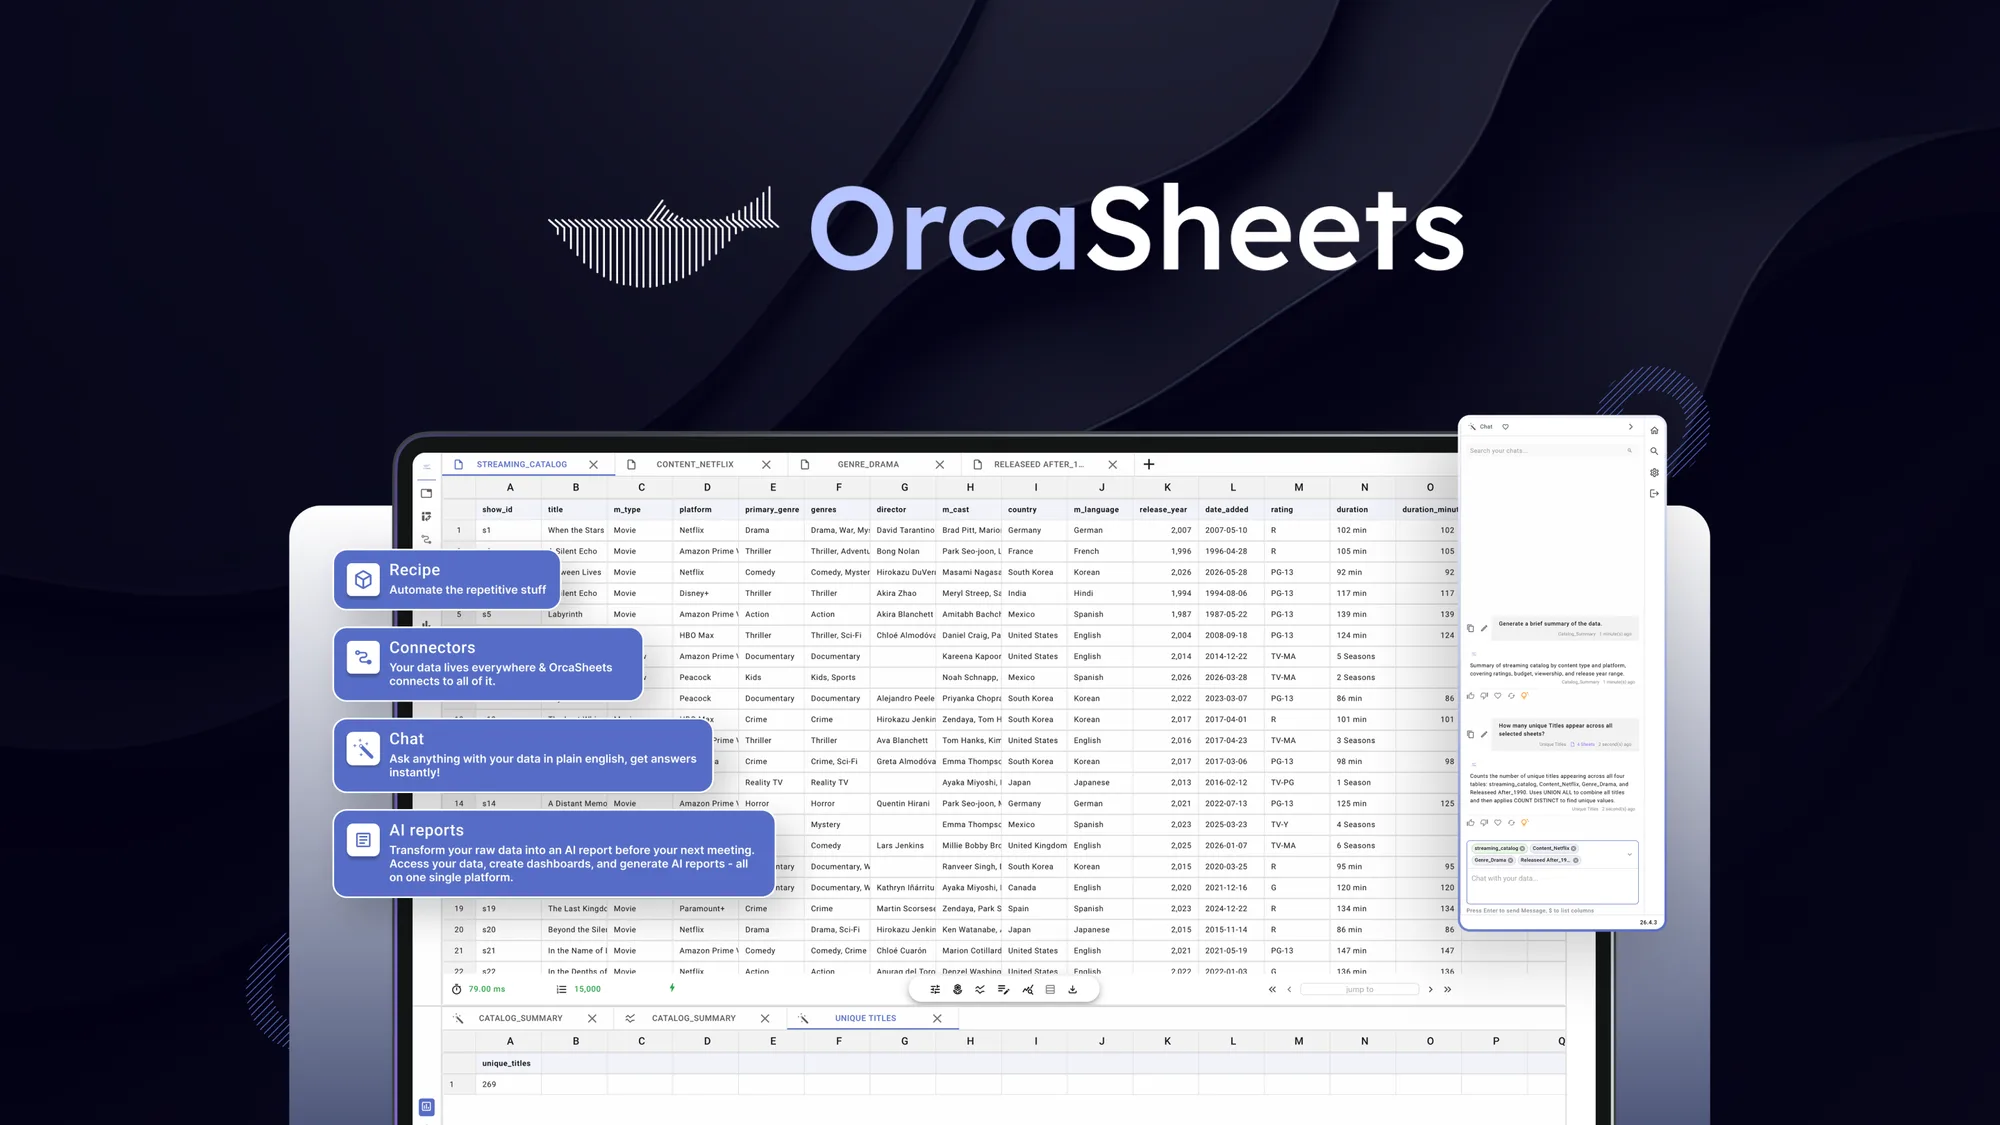Select the 'When the Stars' title cell
This screenshot has height=1125, width=2000.
(575, 531)
